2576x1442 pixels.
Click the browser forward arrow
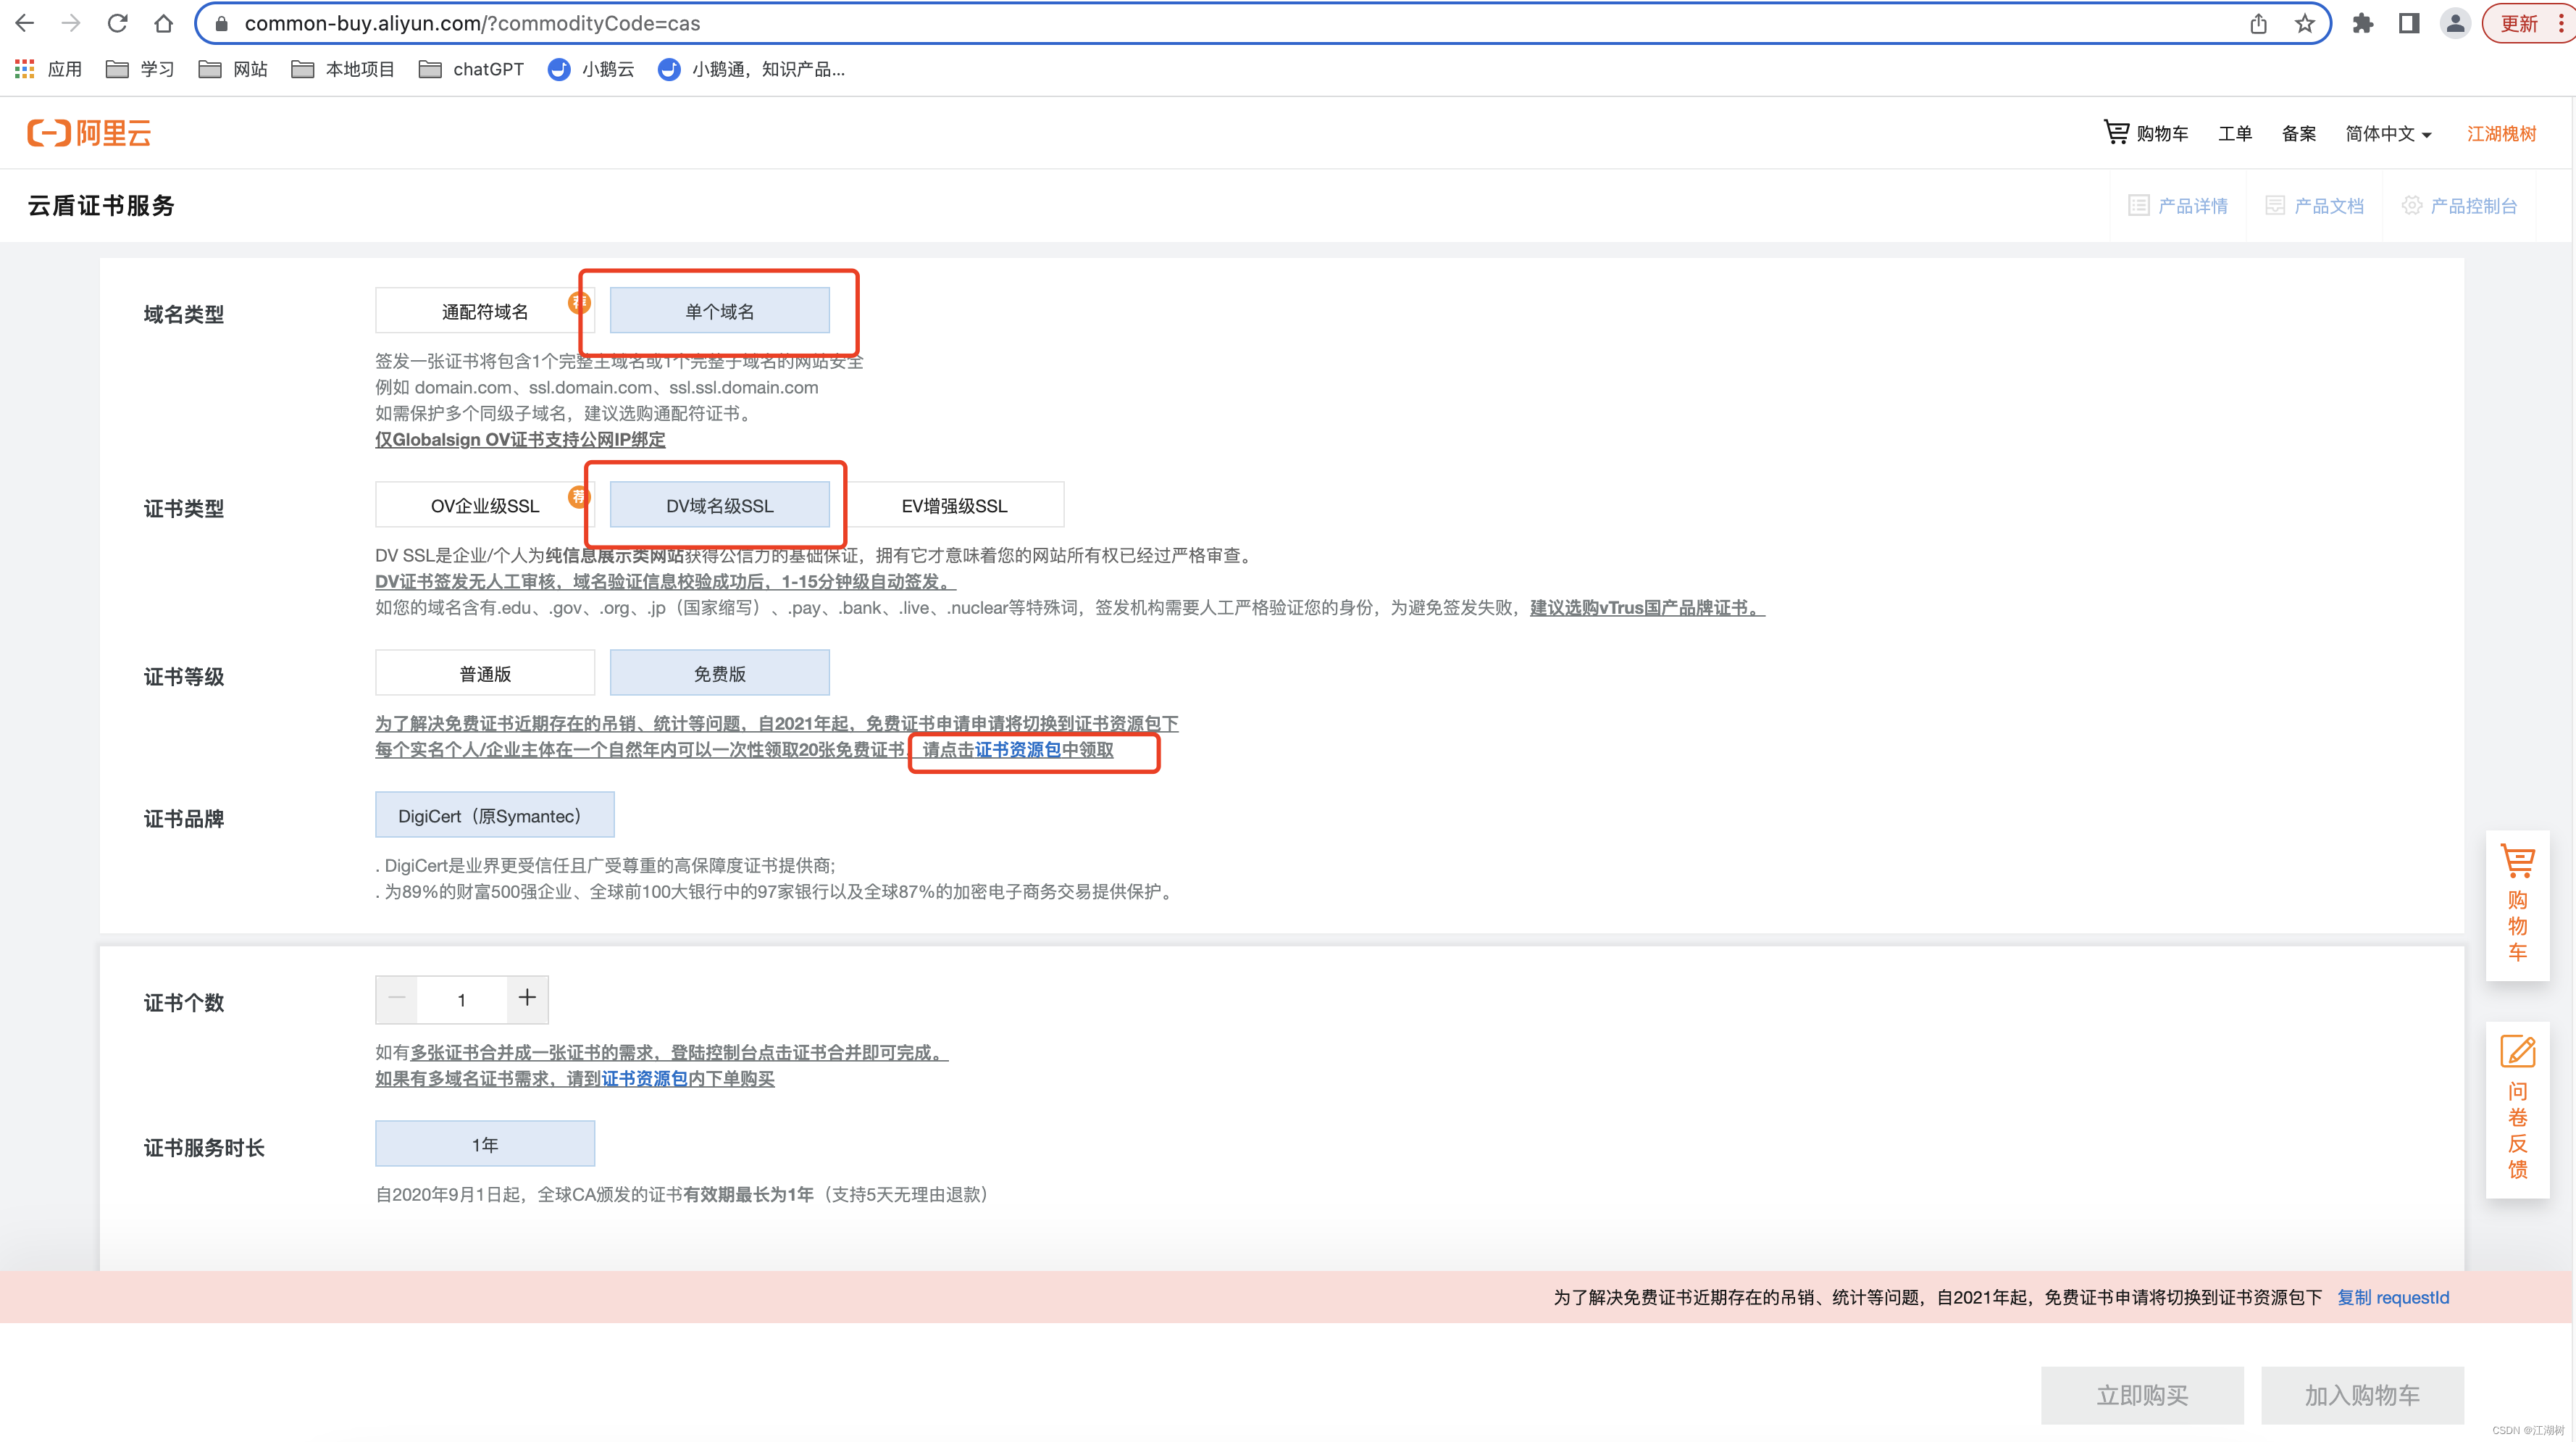(x=70, y=23)
